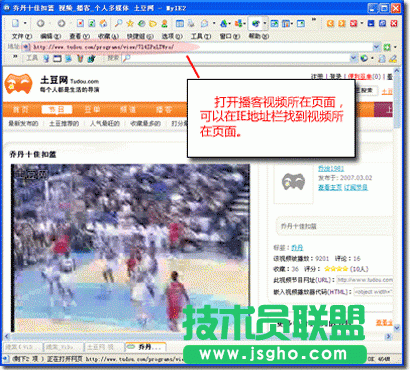Click the blue window layout icon
The width and height of the screenshot is (410, 370).
pyautogui.click(x=180, y=23)
